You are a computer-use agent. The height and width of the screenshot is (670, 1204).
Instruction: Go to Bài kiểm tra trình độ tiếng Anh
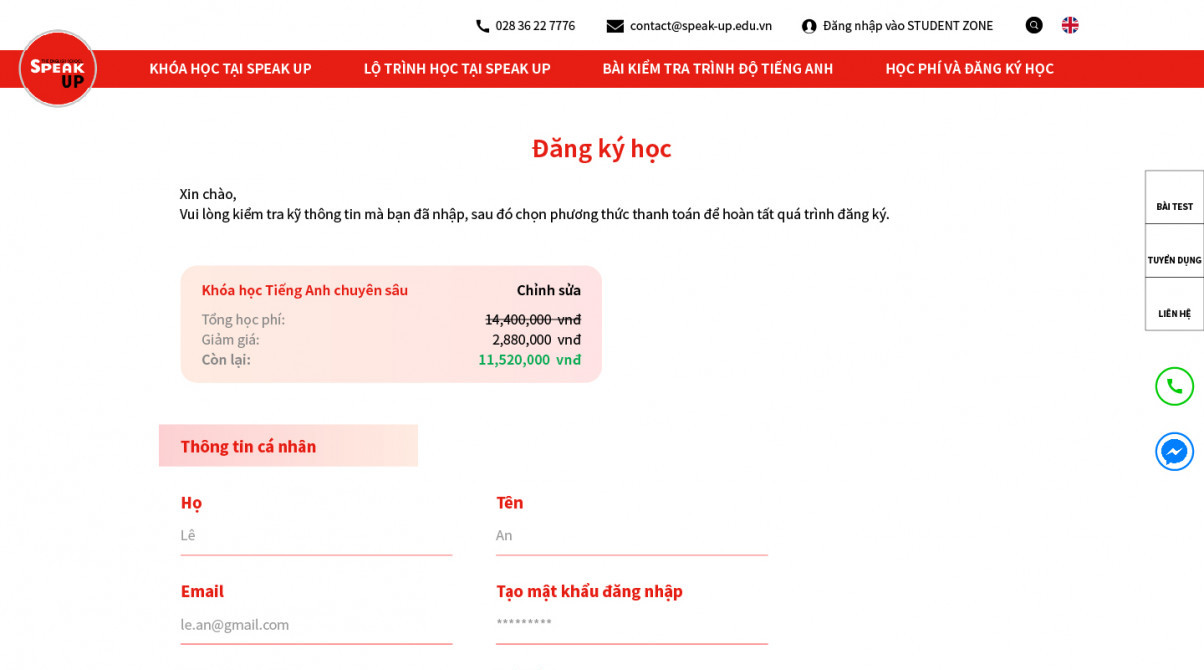pos(717,68)
